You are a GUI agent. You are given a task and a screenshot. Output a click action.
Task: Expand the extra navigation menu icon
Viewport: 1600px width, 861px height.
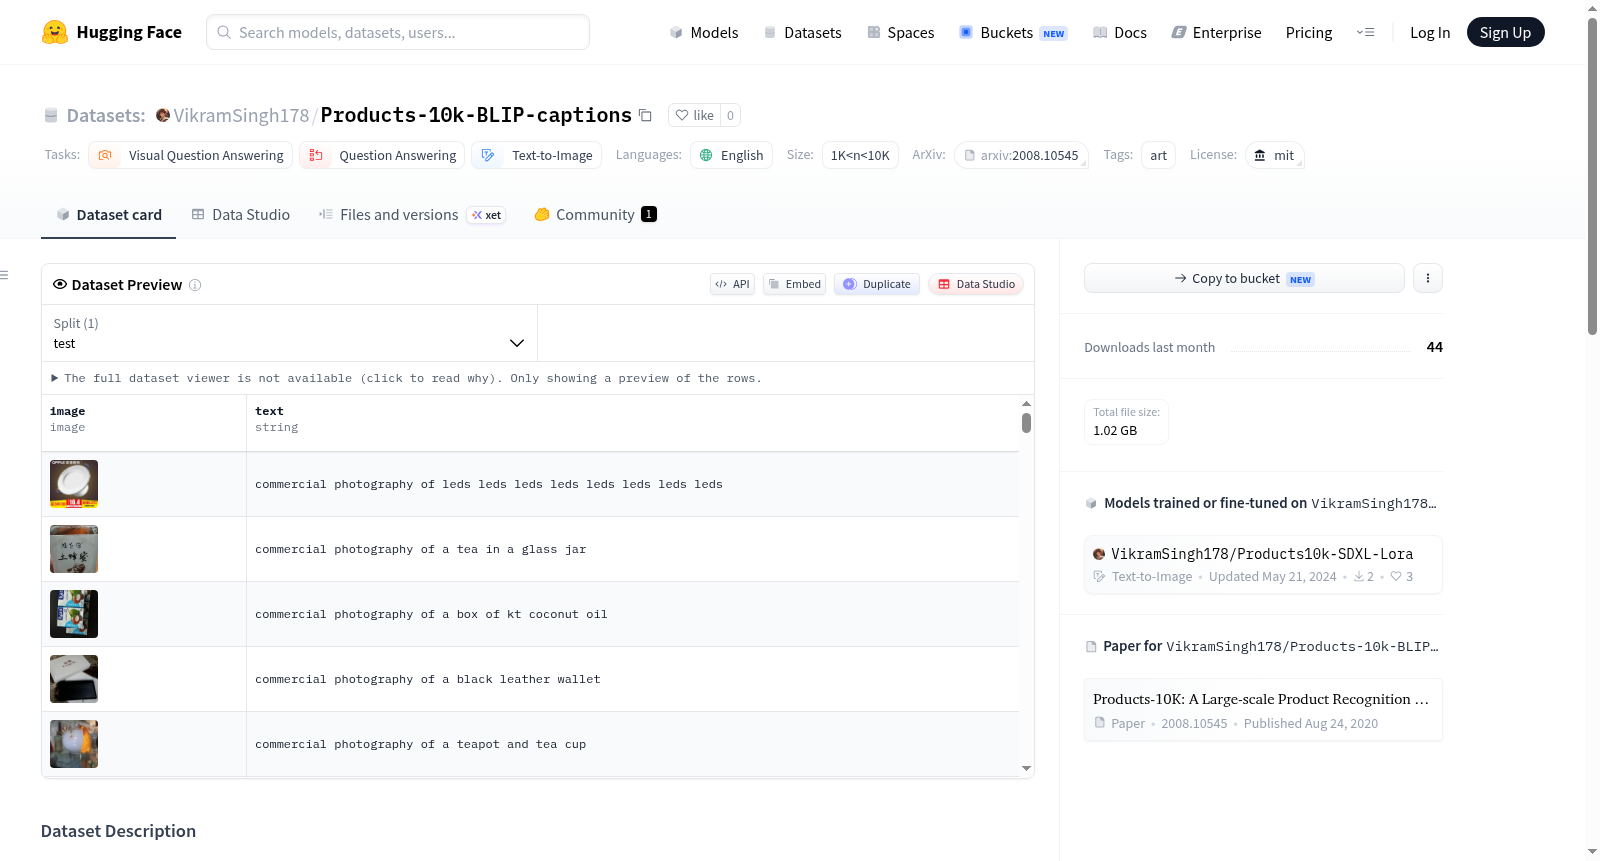1365,32
